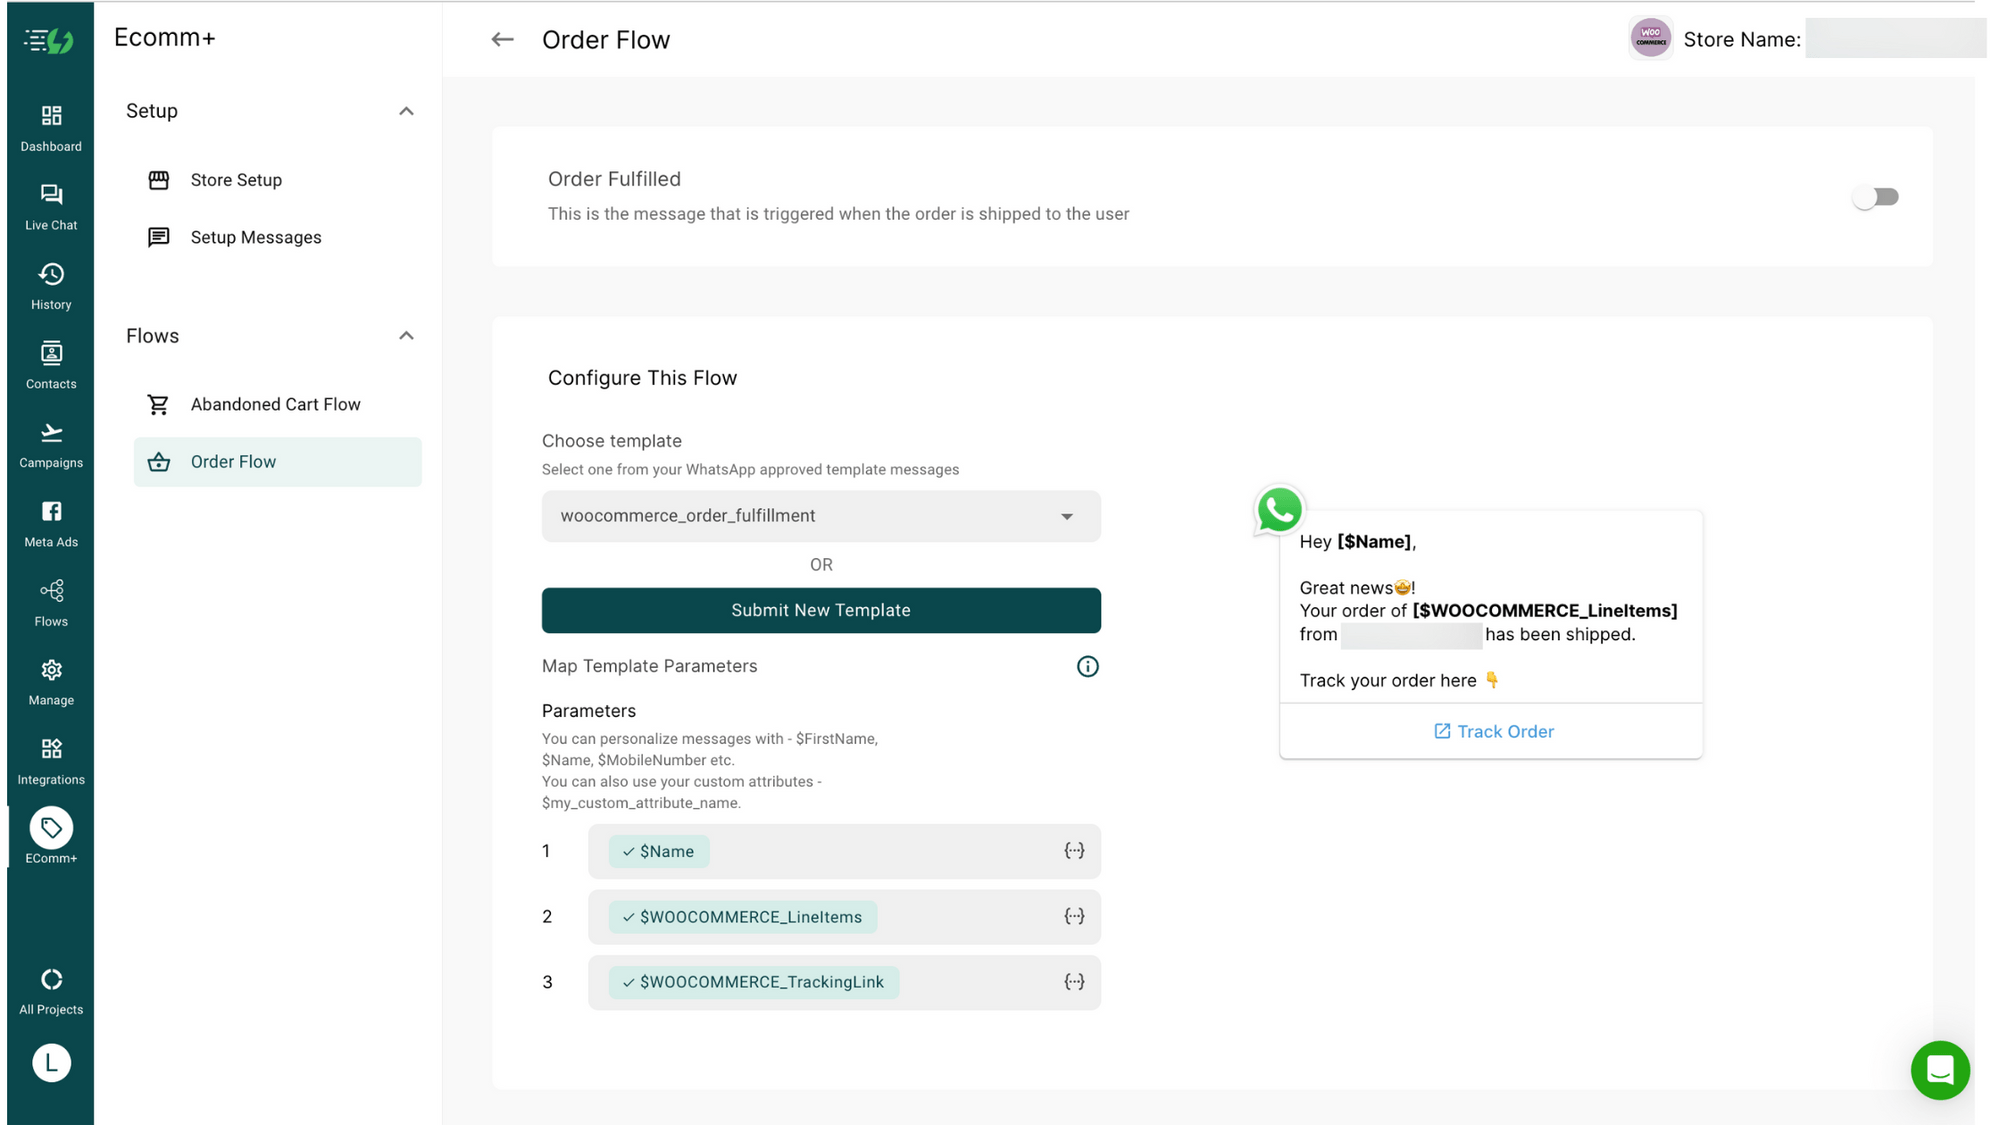Open the History panel
The width and height of the screenshot is (2000, 1125).
(x=50, y=282)
